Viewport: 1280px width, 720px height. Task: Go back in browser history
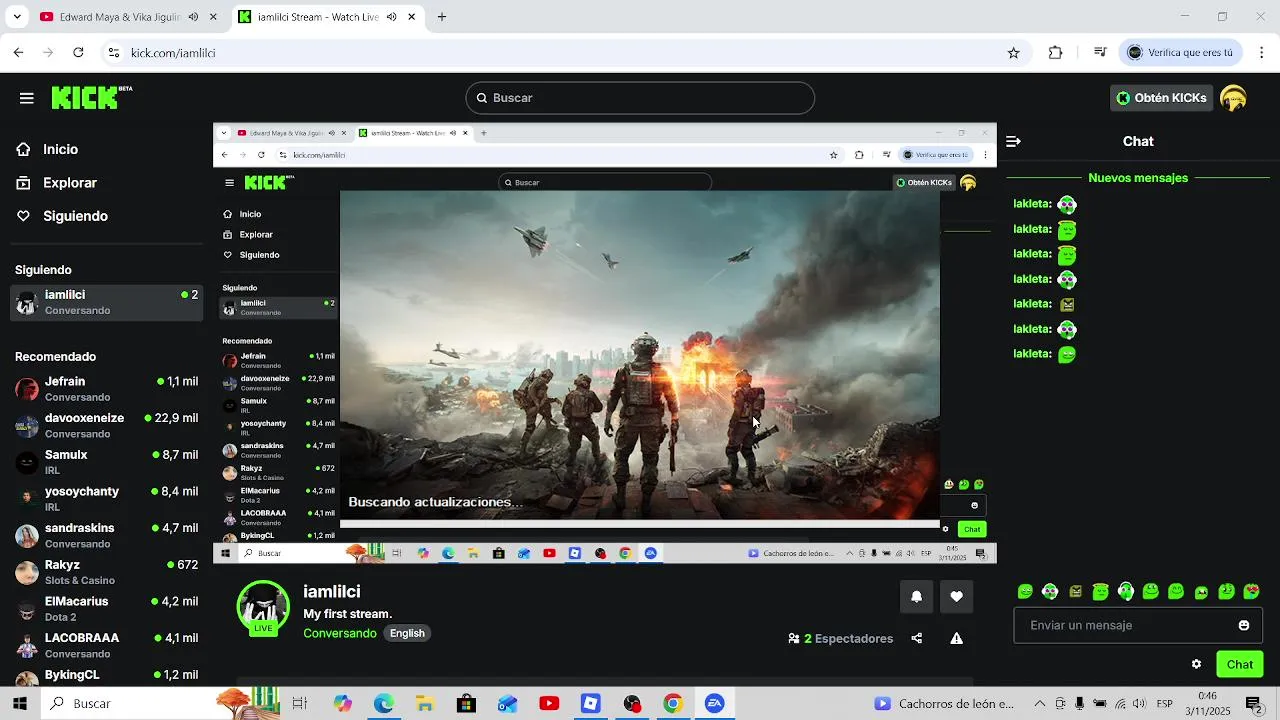coord(18,53)
